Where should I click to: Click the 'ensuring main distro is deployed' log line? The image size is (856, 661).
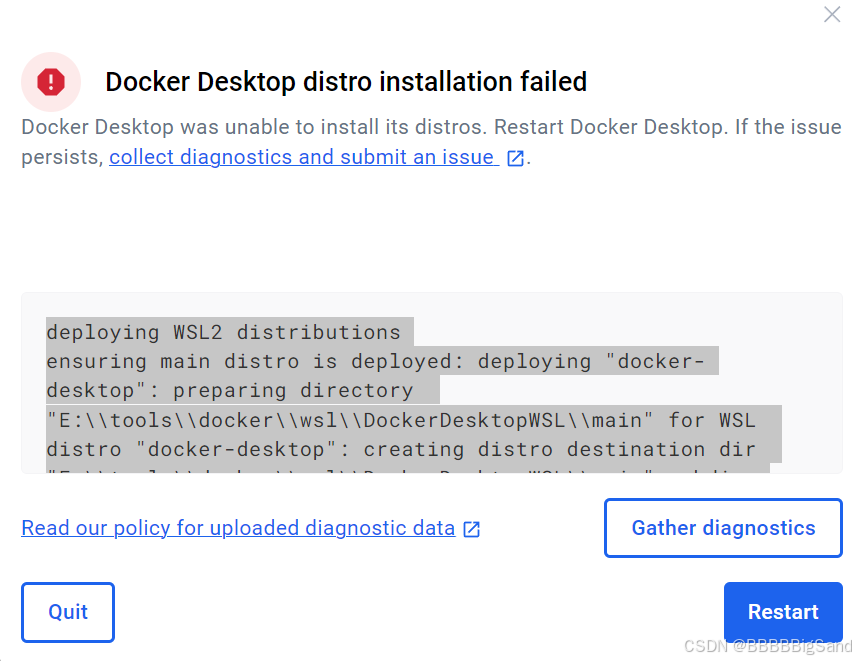(x=382, y=361)
